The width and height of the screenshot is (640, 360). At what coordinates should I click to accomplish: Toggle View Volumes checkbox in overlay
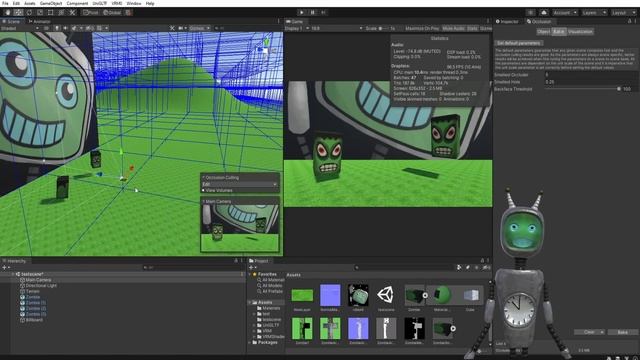point(203,190)
